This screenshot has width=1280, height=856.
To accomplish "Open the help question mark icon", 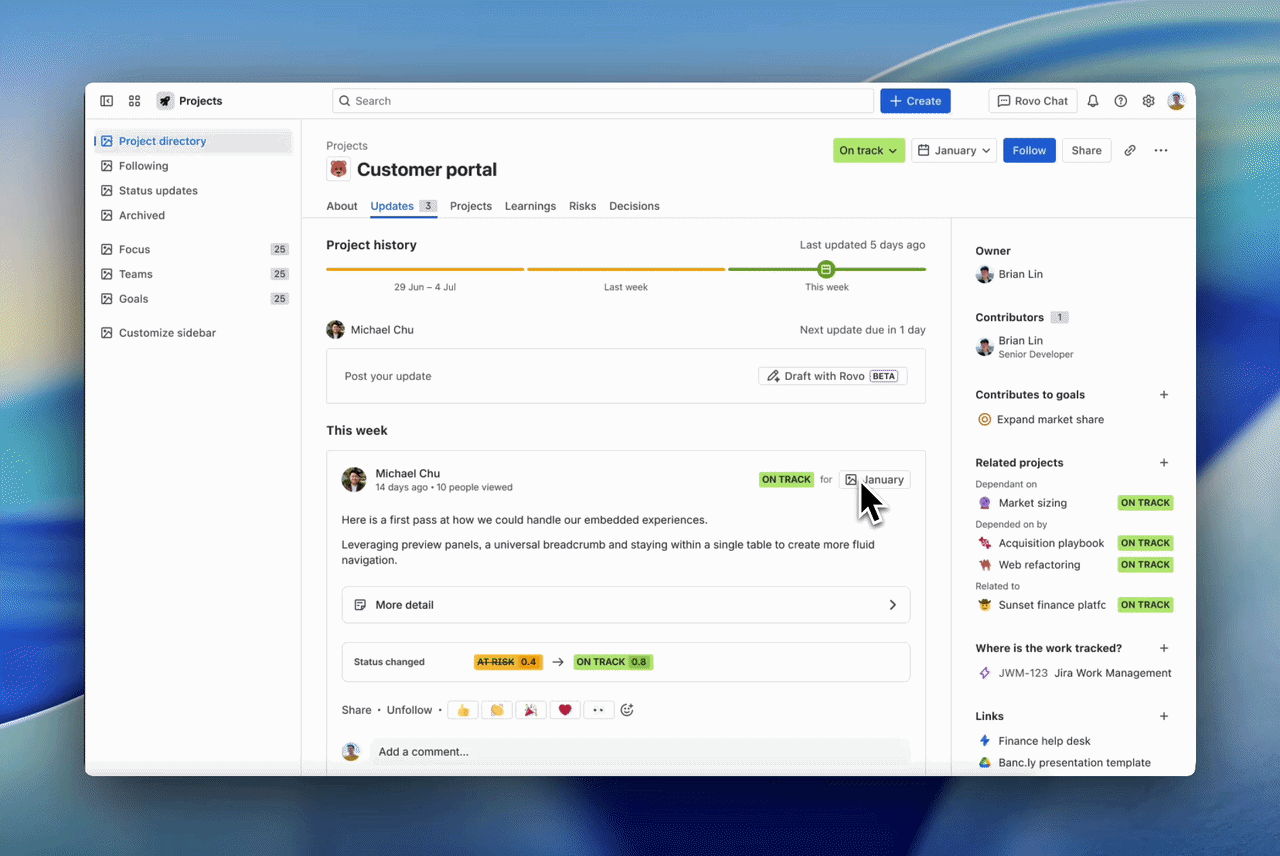I will tap(1121, 101).
